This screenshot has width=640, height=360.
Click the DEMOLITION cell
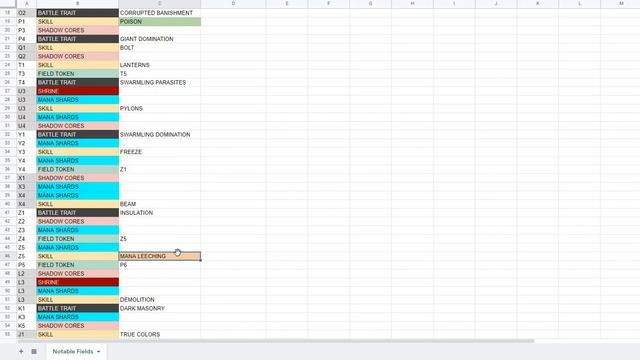(160, 300)
